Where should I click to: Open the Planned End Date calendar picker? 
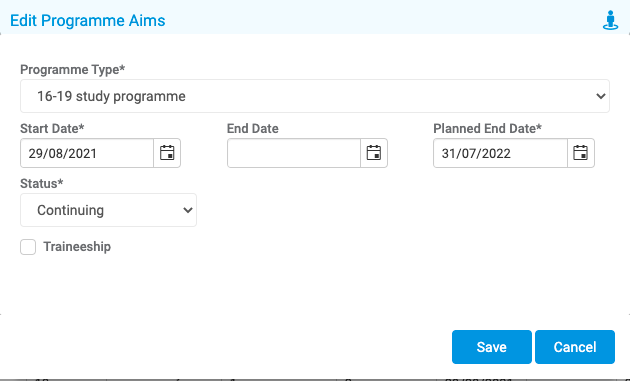581,153
